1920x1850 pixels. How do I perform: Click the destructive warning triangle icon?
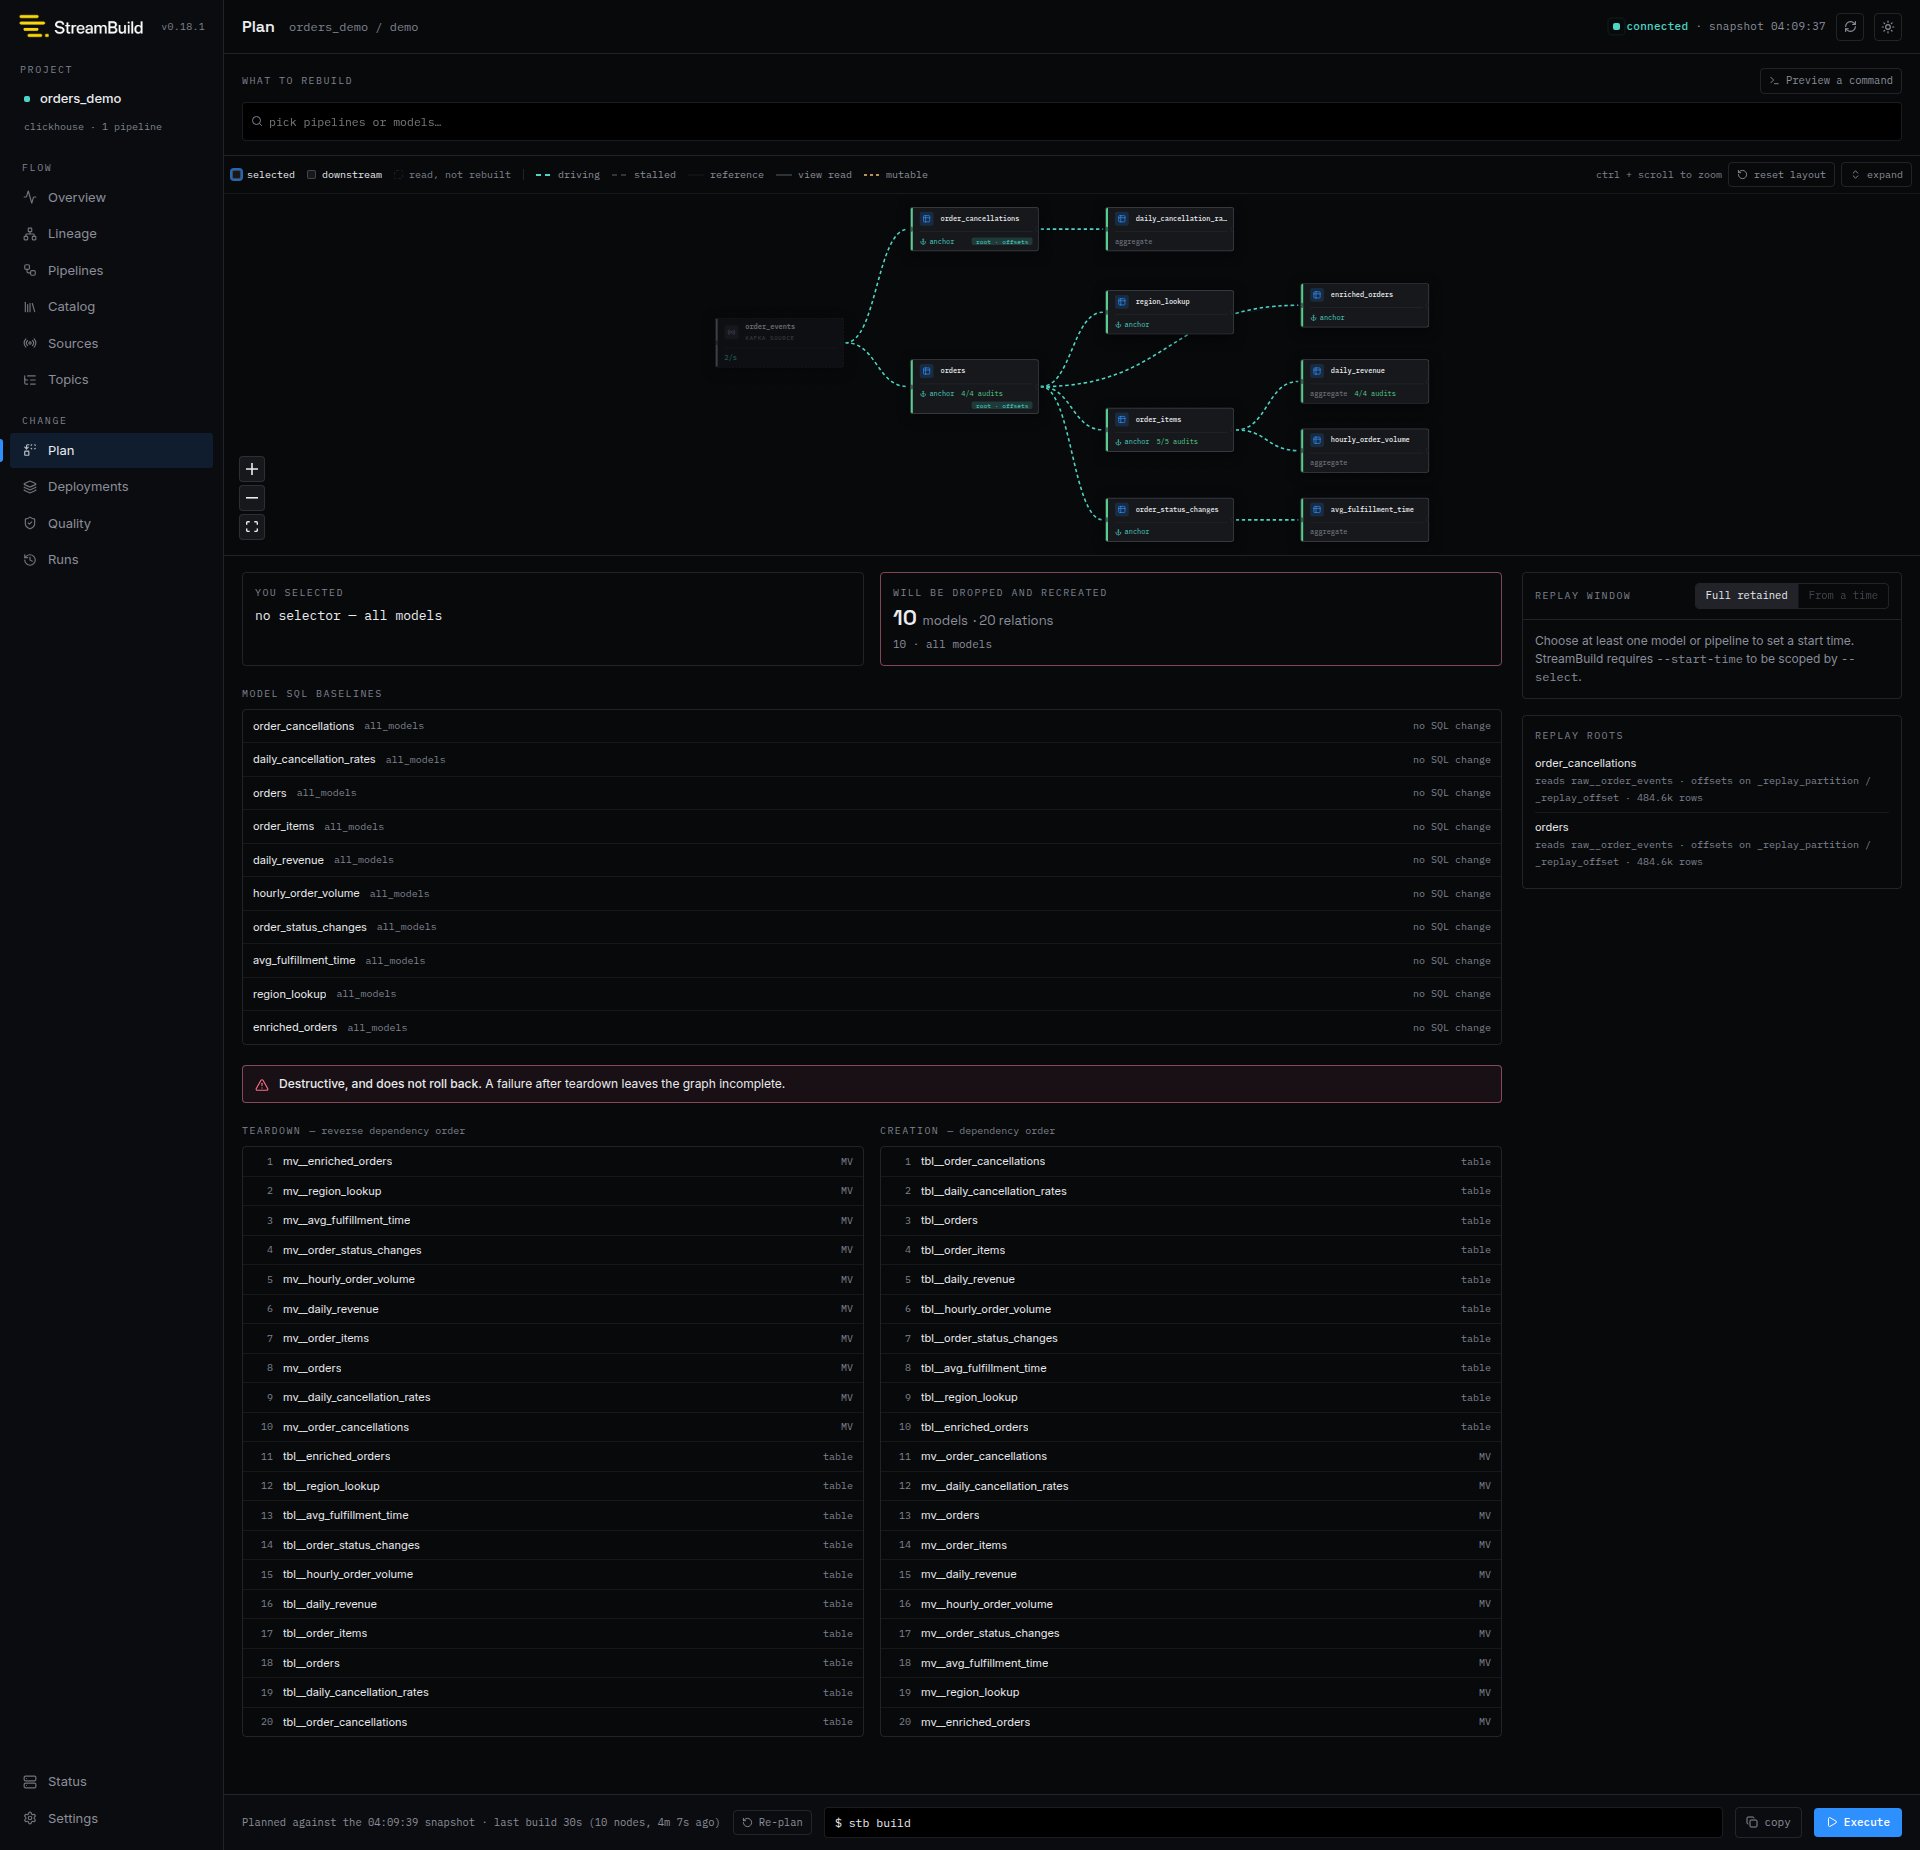coord(262,1085)
